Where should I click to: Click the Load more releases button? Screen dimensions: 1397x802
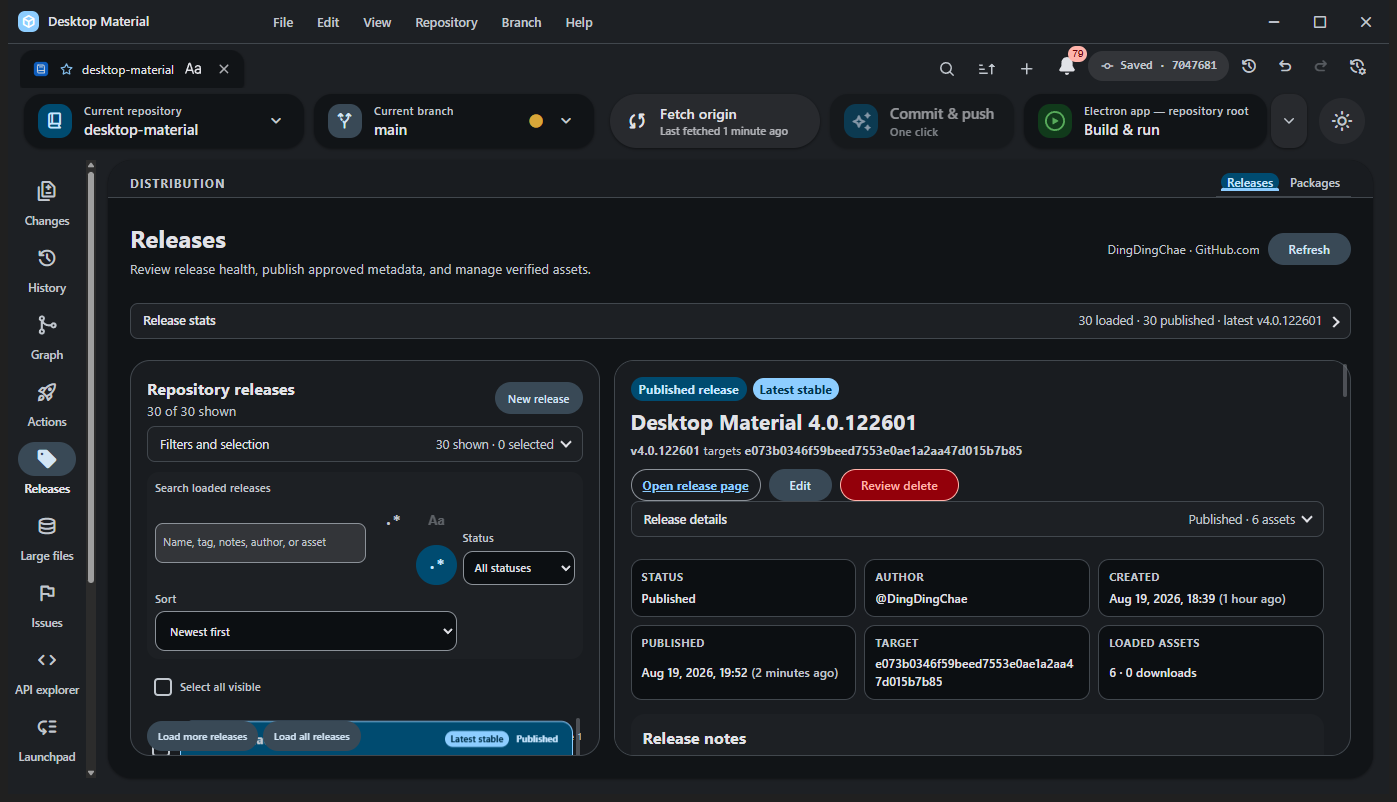[x=202, y=737]
